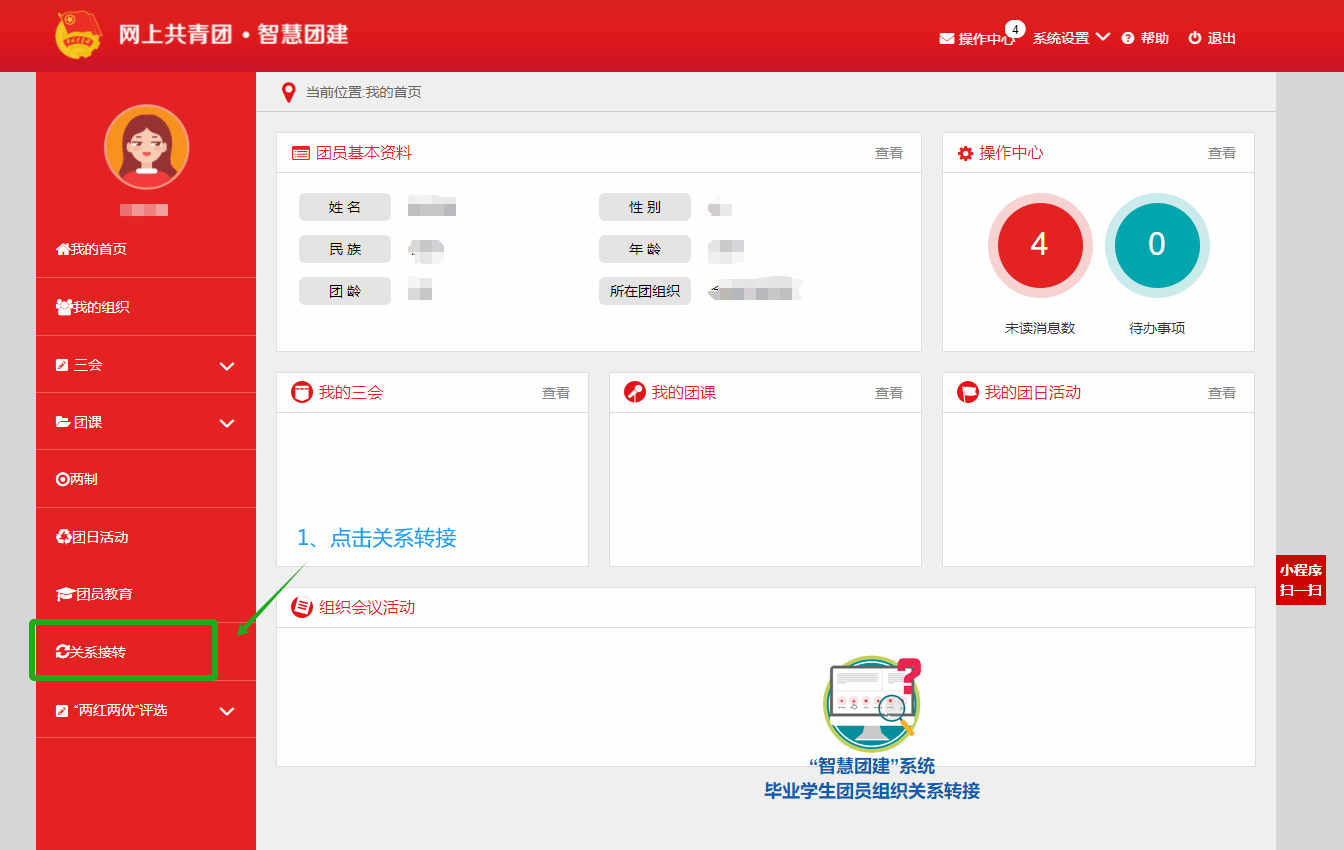Screen dimensions: 1344x850
Task: Click the 姓名 field label
Action: pos(345,207)
